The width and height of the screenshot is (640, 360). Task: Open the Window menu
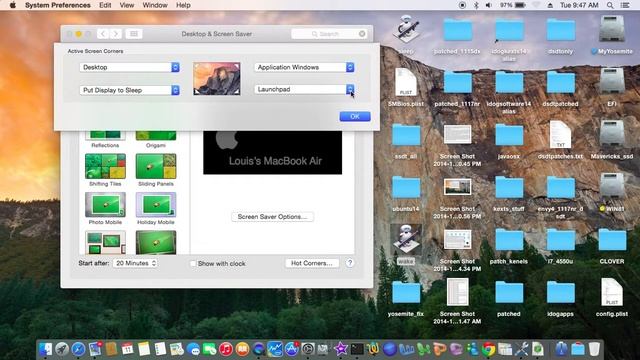[155, 5]
